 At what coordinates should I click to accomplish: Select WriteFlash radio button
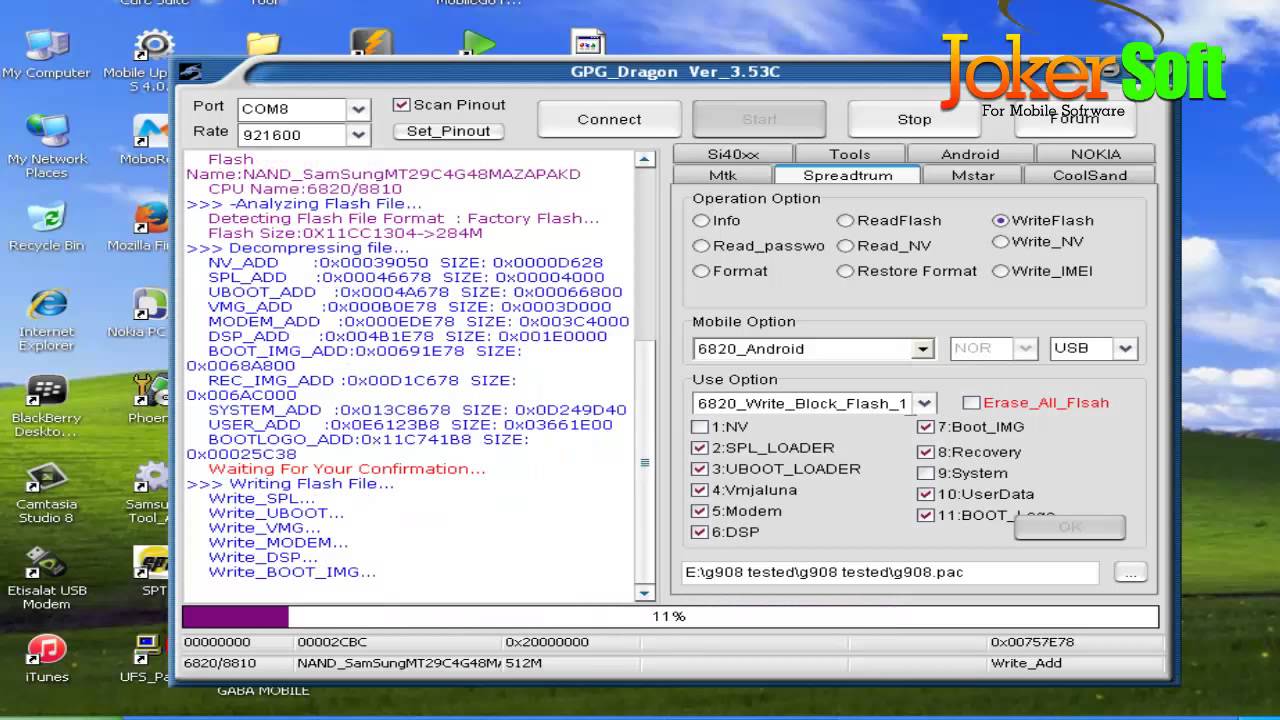tap(1000, 220)
